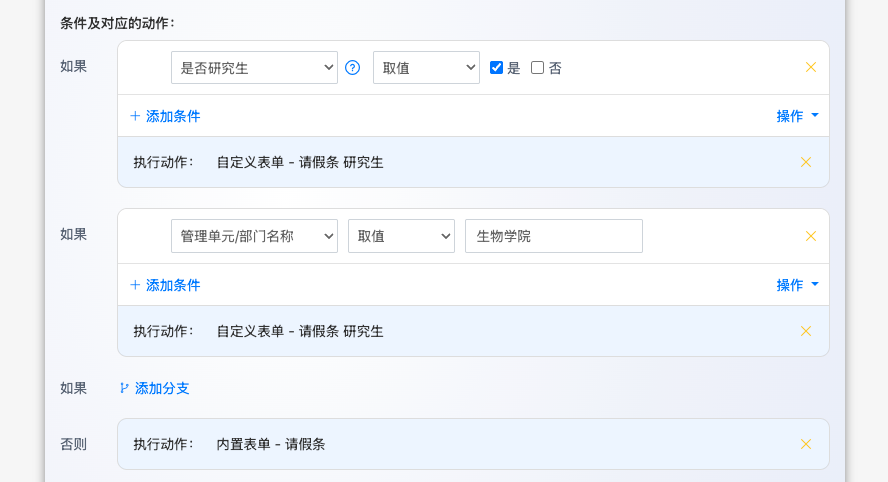Open 取值 dropdown in 是否研究生 row
This screenshot has width=888, height=482.
(x=426, y=68)
